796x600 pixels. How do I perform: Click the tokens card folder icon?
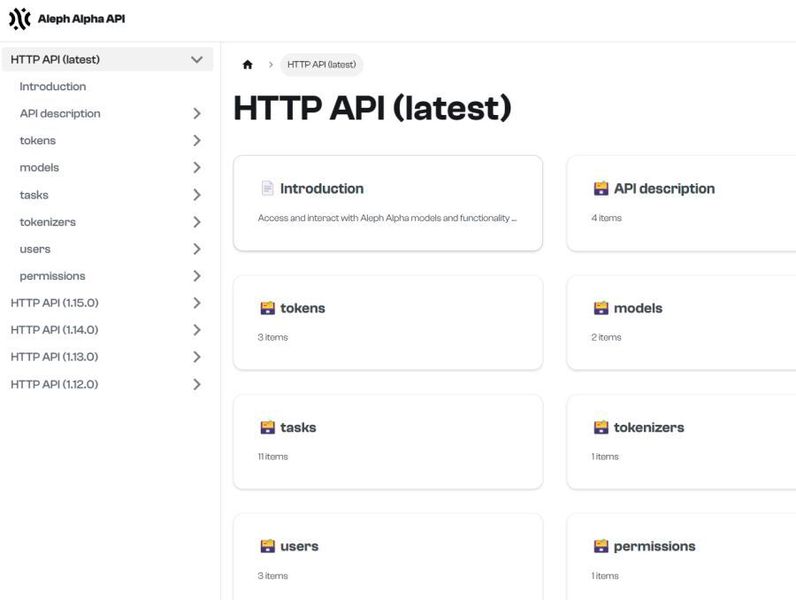point(267,308)
